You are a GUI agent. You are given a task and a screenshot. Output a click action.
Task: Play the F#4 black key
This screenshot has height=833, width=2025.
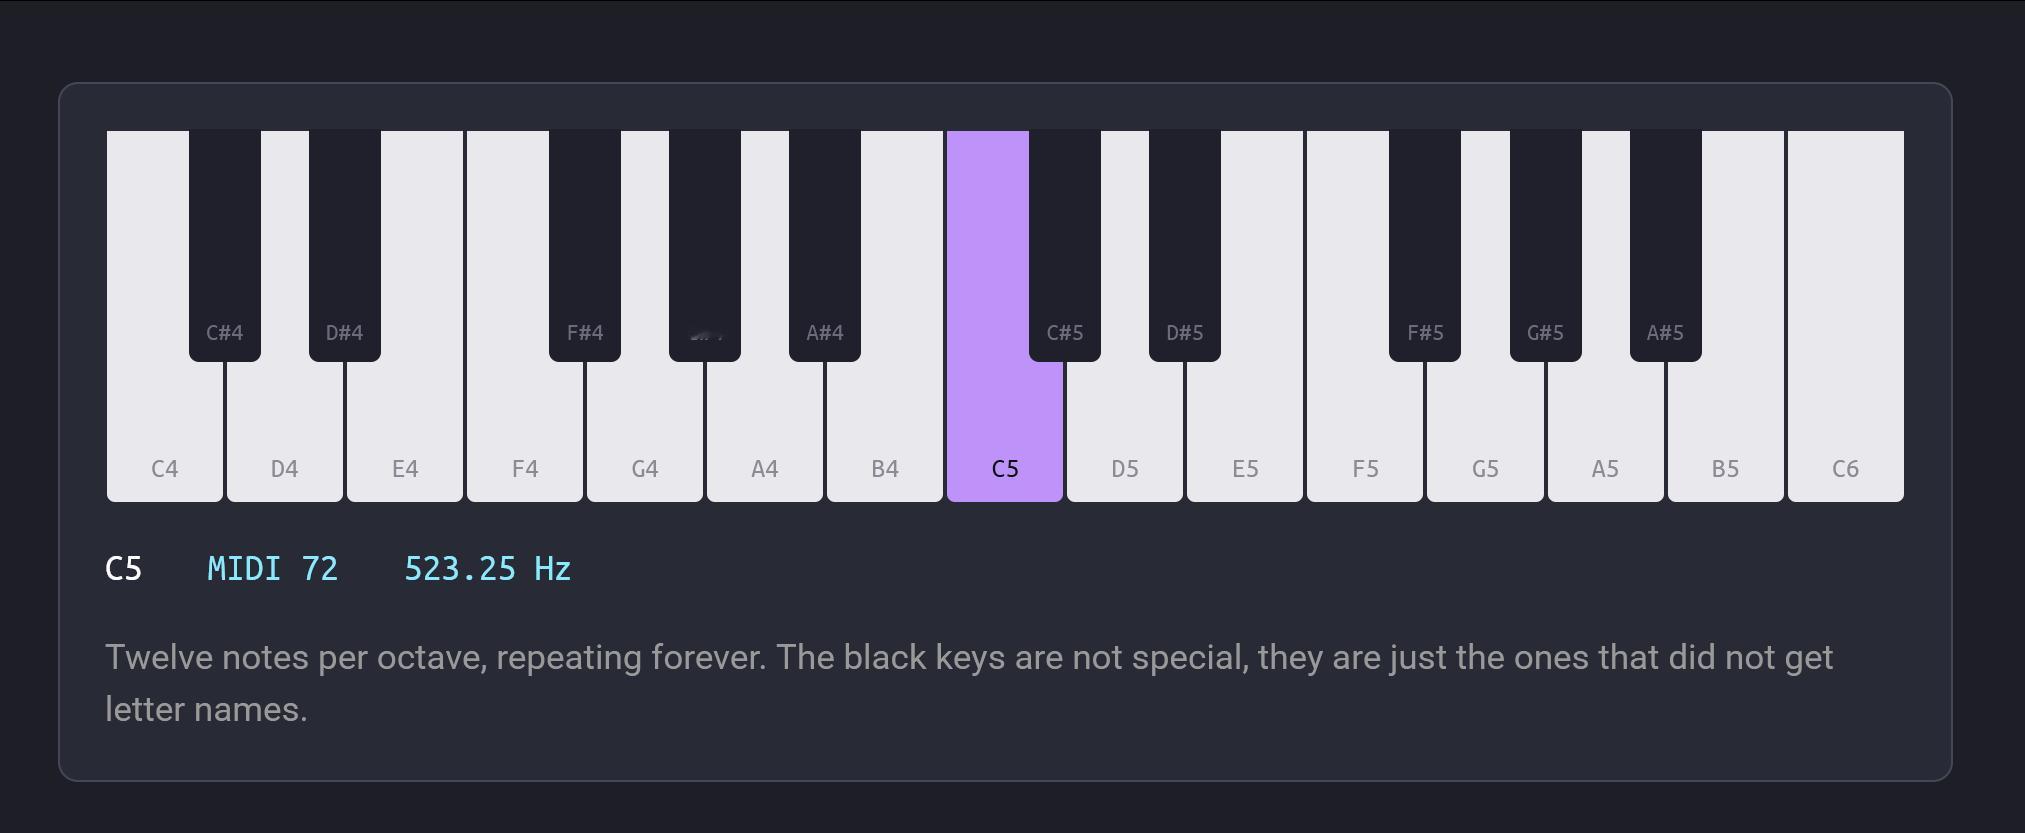[585, 246]
